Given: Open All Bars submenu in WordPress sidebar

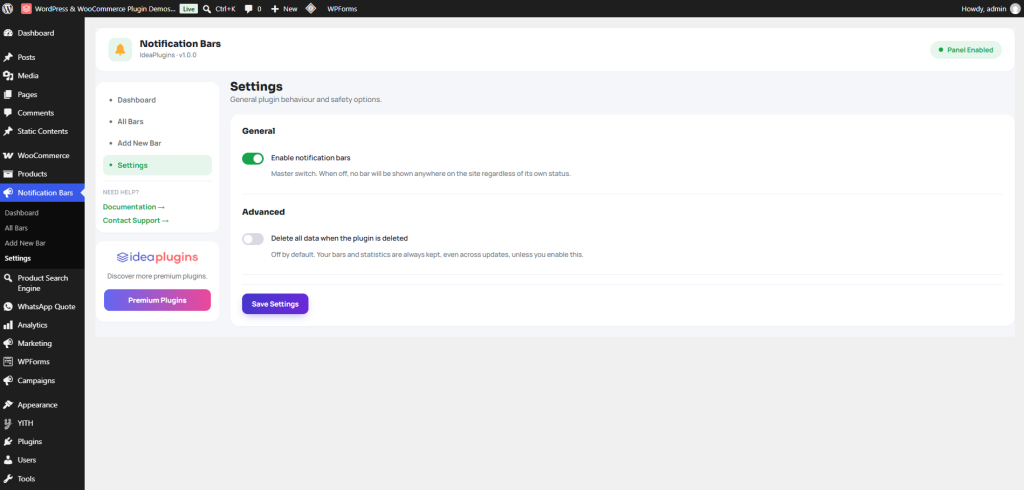Looking at the screenshot, I should 16,228.
